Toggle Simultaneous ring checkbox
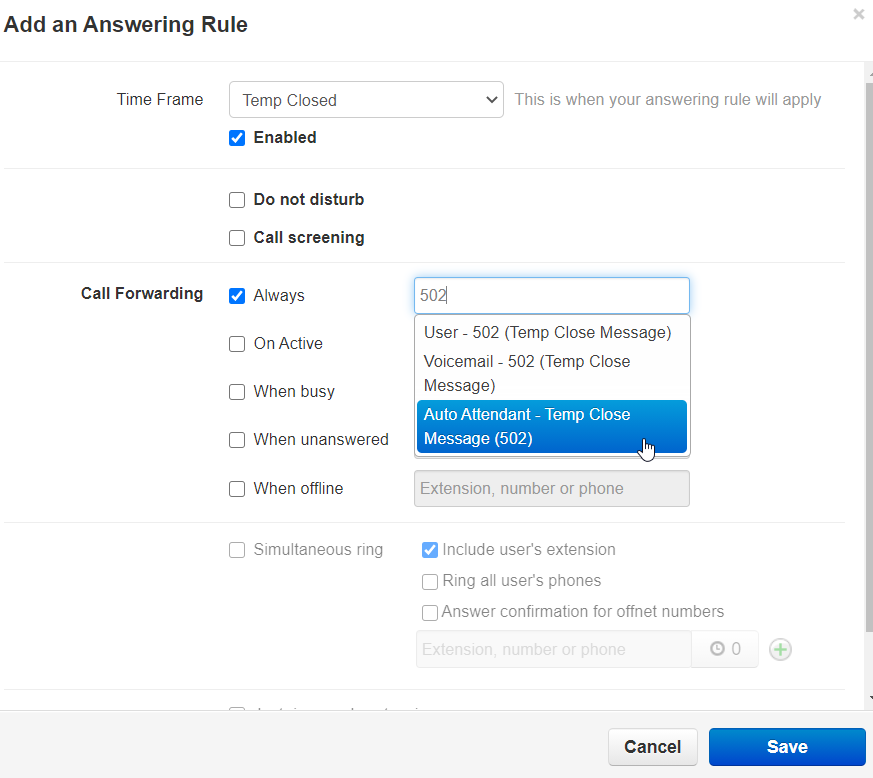 [237, 550]
